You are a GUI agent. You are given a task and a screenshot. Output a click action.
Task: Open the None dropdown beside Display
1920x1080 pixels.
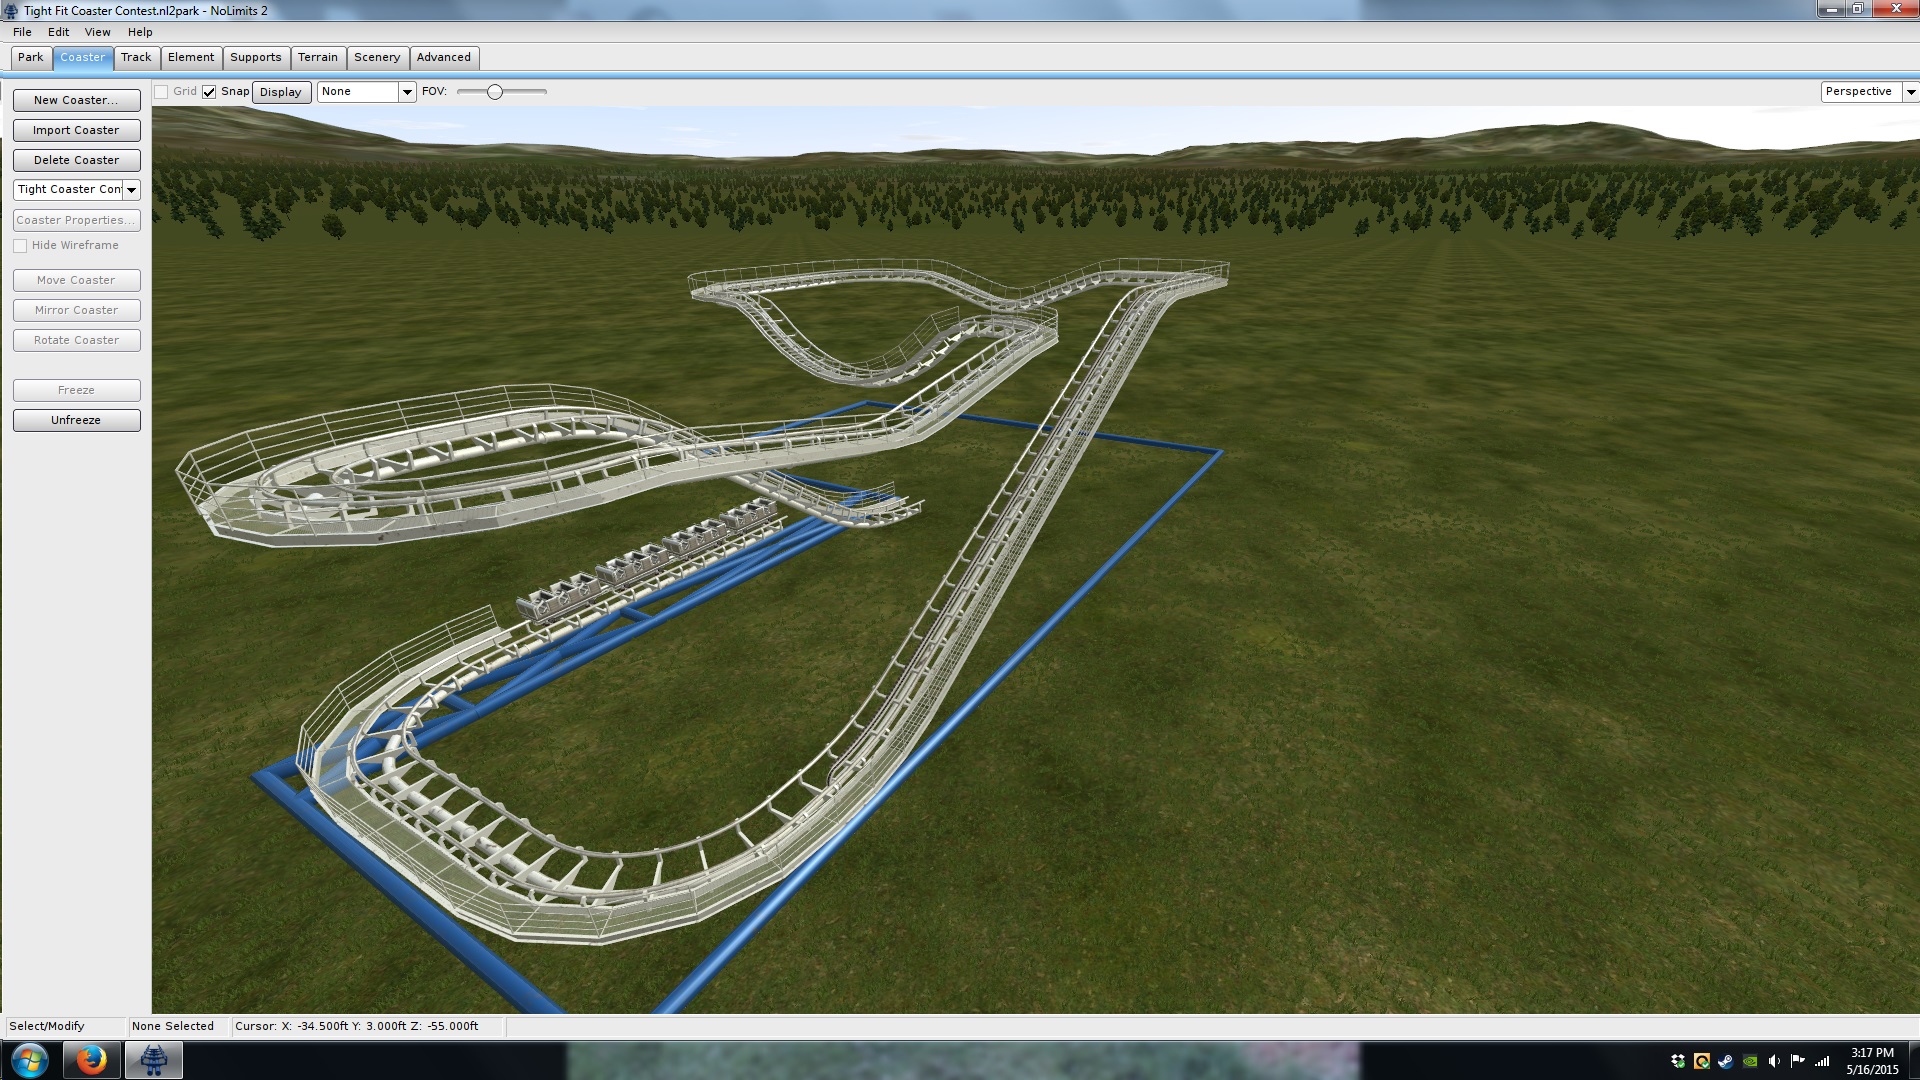click(x=407, y=92)
